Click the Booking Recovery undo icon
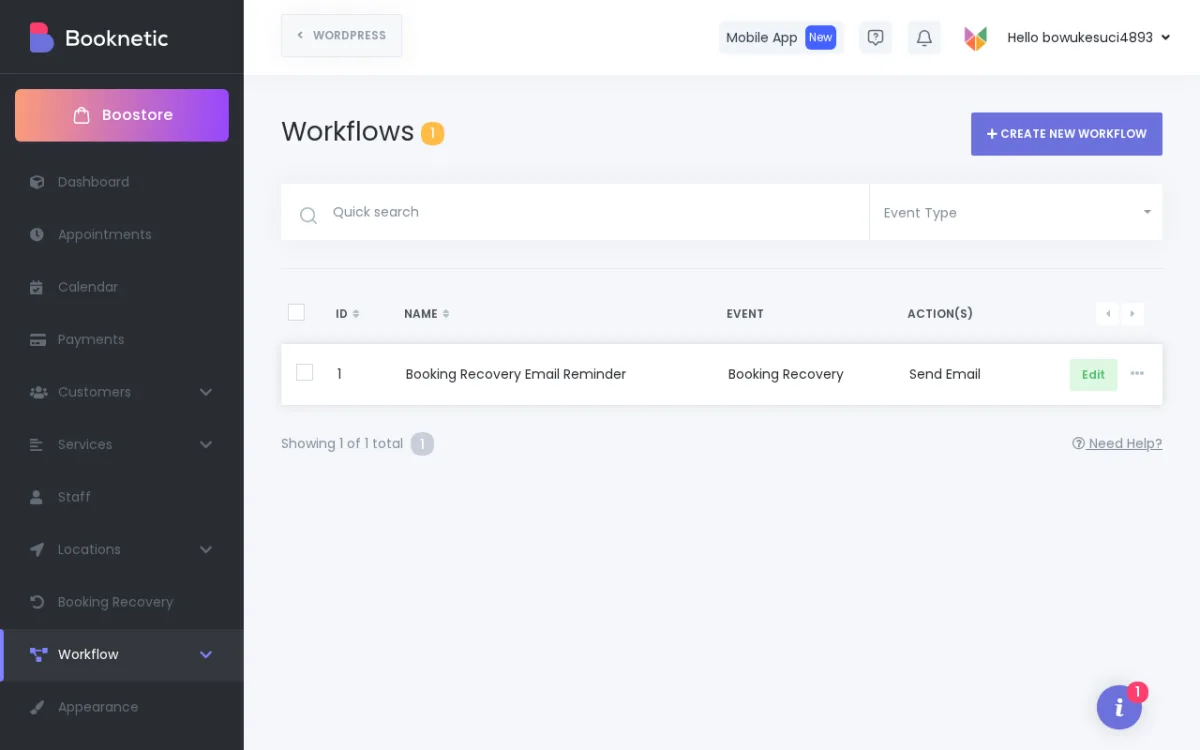The width and height of the screenshot is (1200, 750). point(37,602)
